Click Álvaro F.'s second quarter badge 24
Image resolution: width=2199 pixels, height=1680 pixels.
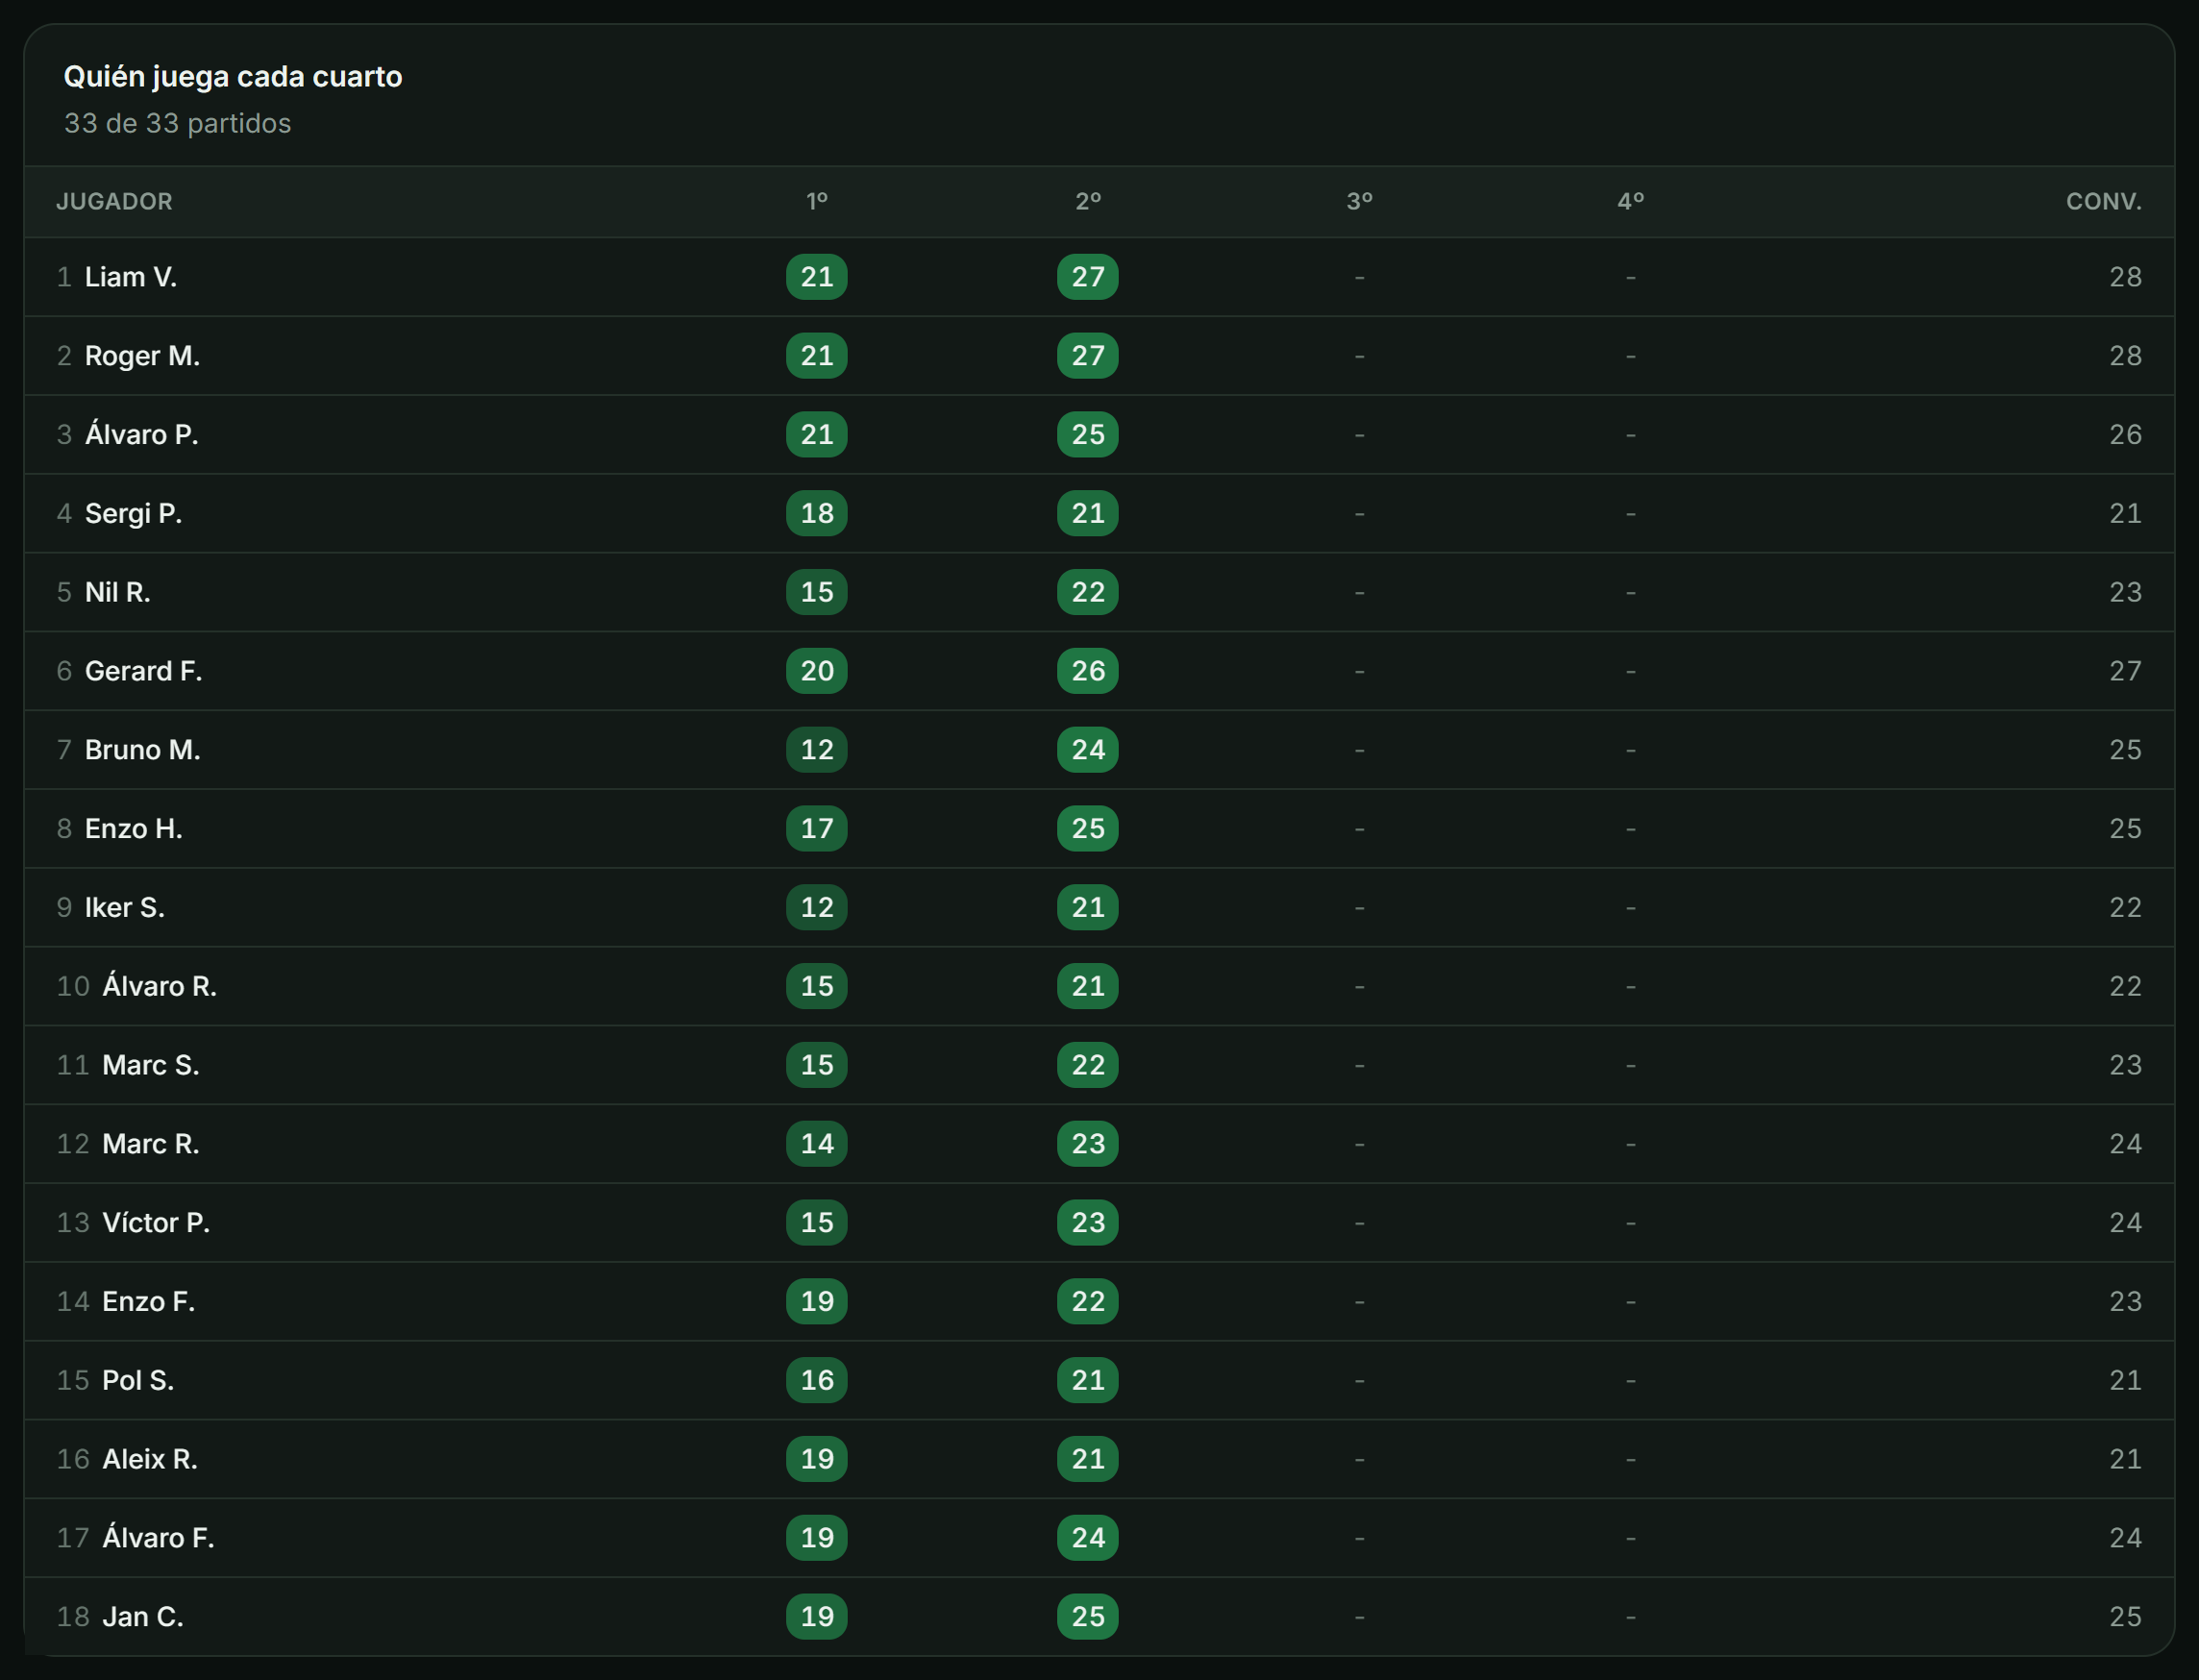(x=1088, y=1538)
